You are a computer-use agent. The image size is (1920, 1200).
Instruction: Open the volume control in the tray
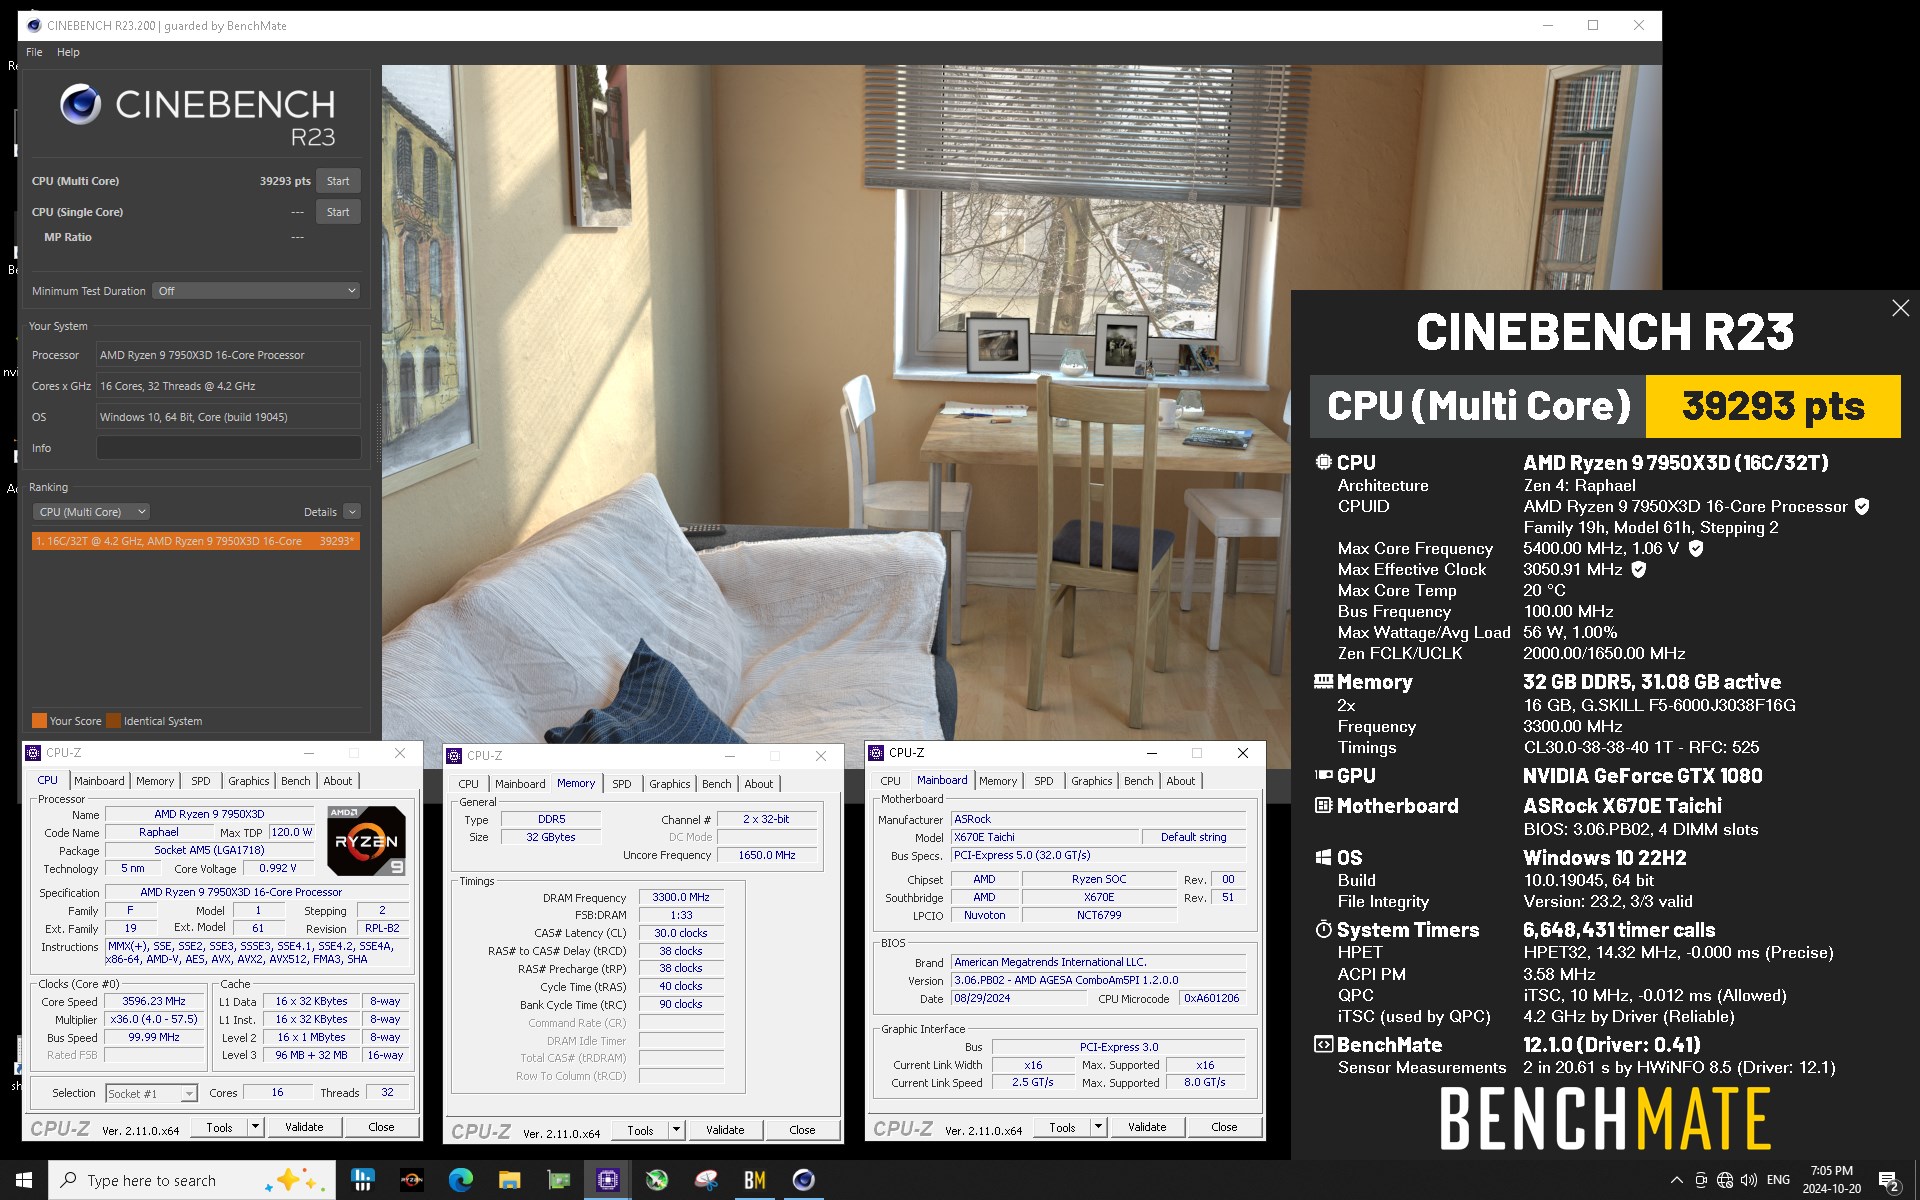point(1749,1180)
